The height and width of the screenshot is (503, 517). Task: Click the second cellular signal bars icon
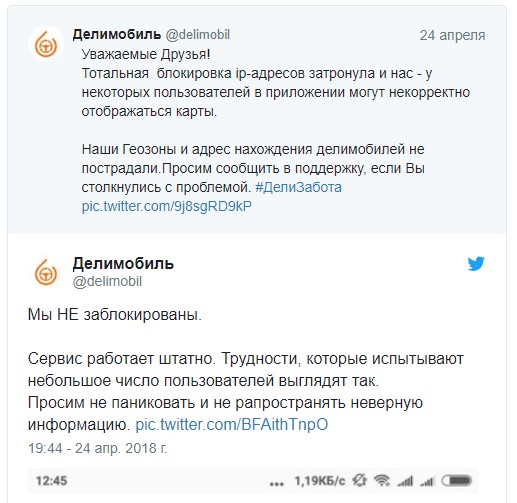point(427,481)
